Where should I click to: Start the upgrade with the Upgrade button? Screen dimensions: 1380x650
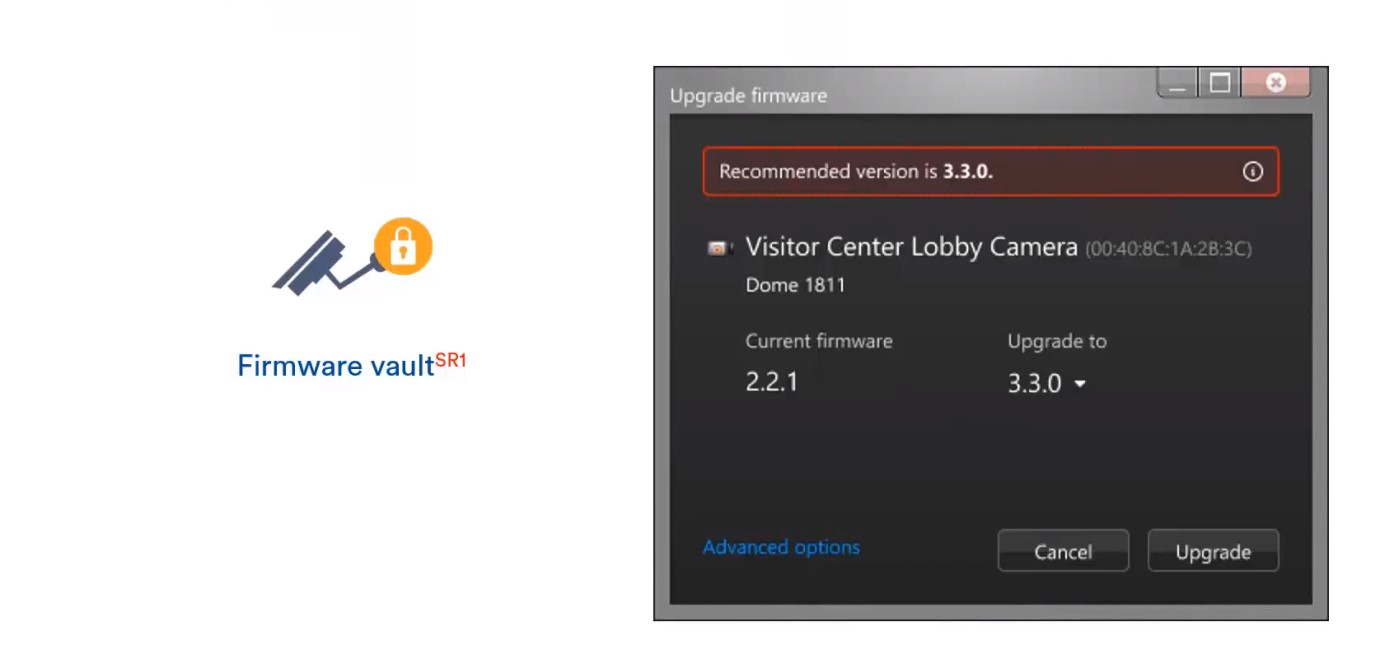tap(1213, 551)
